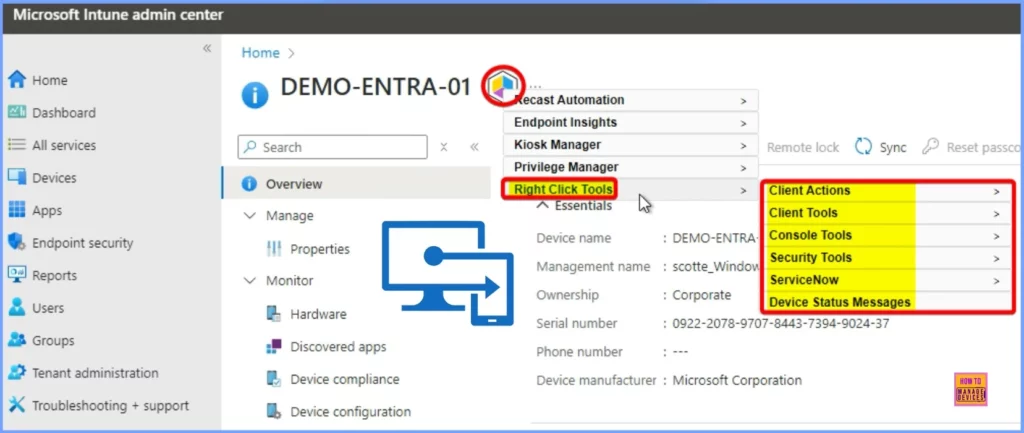Image resolution: width=1024 pixels, height=433 pixels.
Task: Select Client Actions in submenu
Action: coord(885,191)
